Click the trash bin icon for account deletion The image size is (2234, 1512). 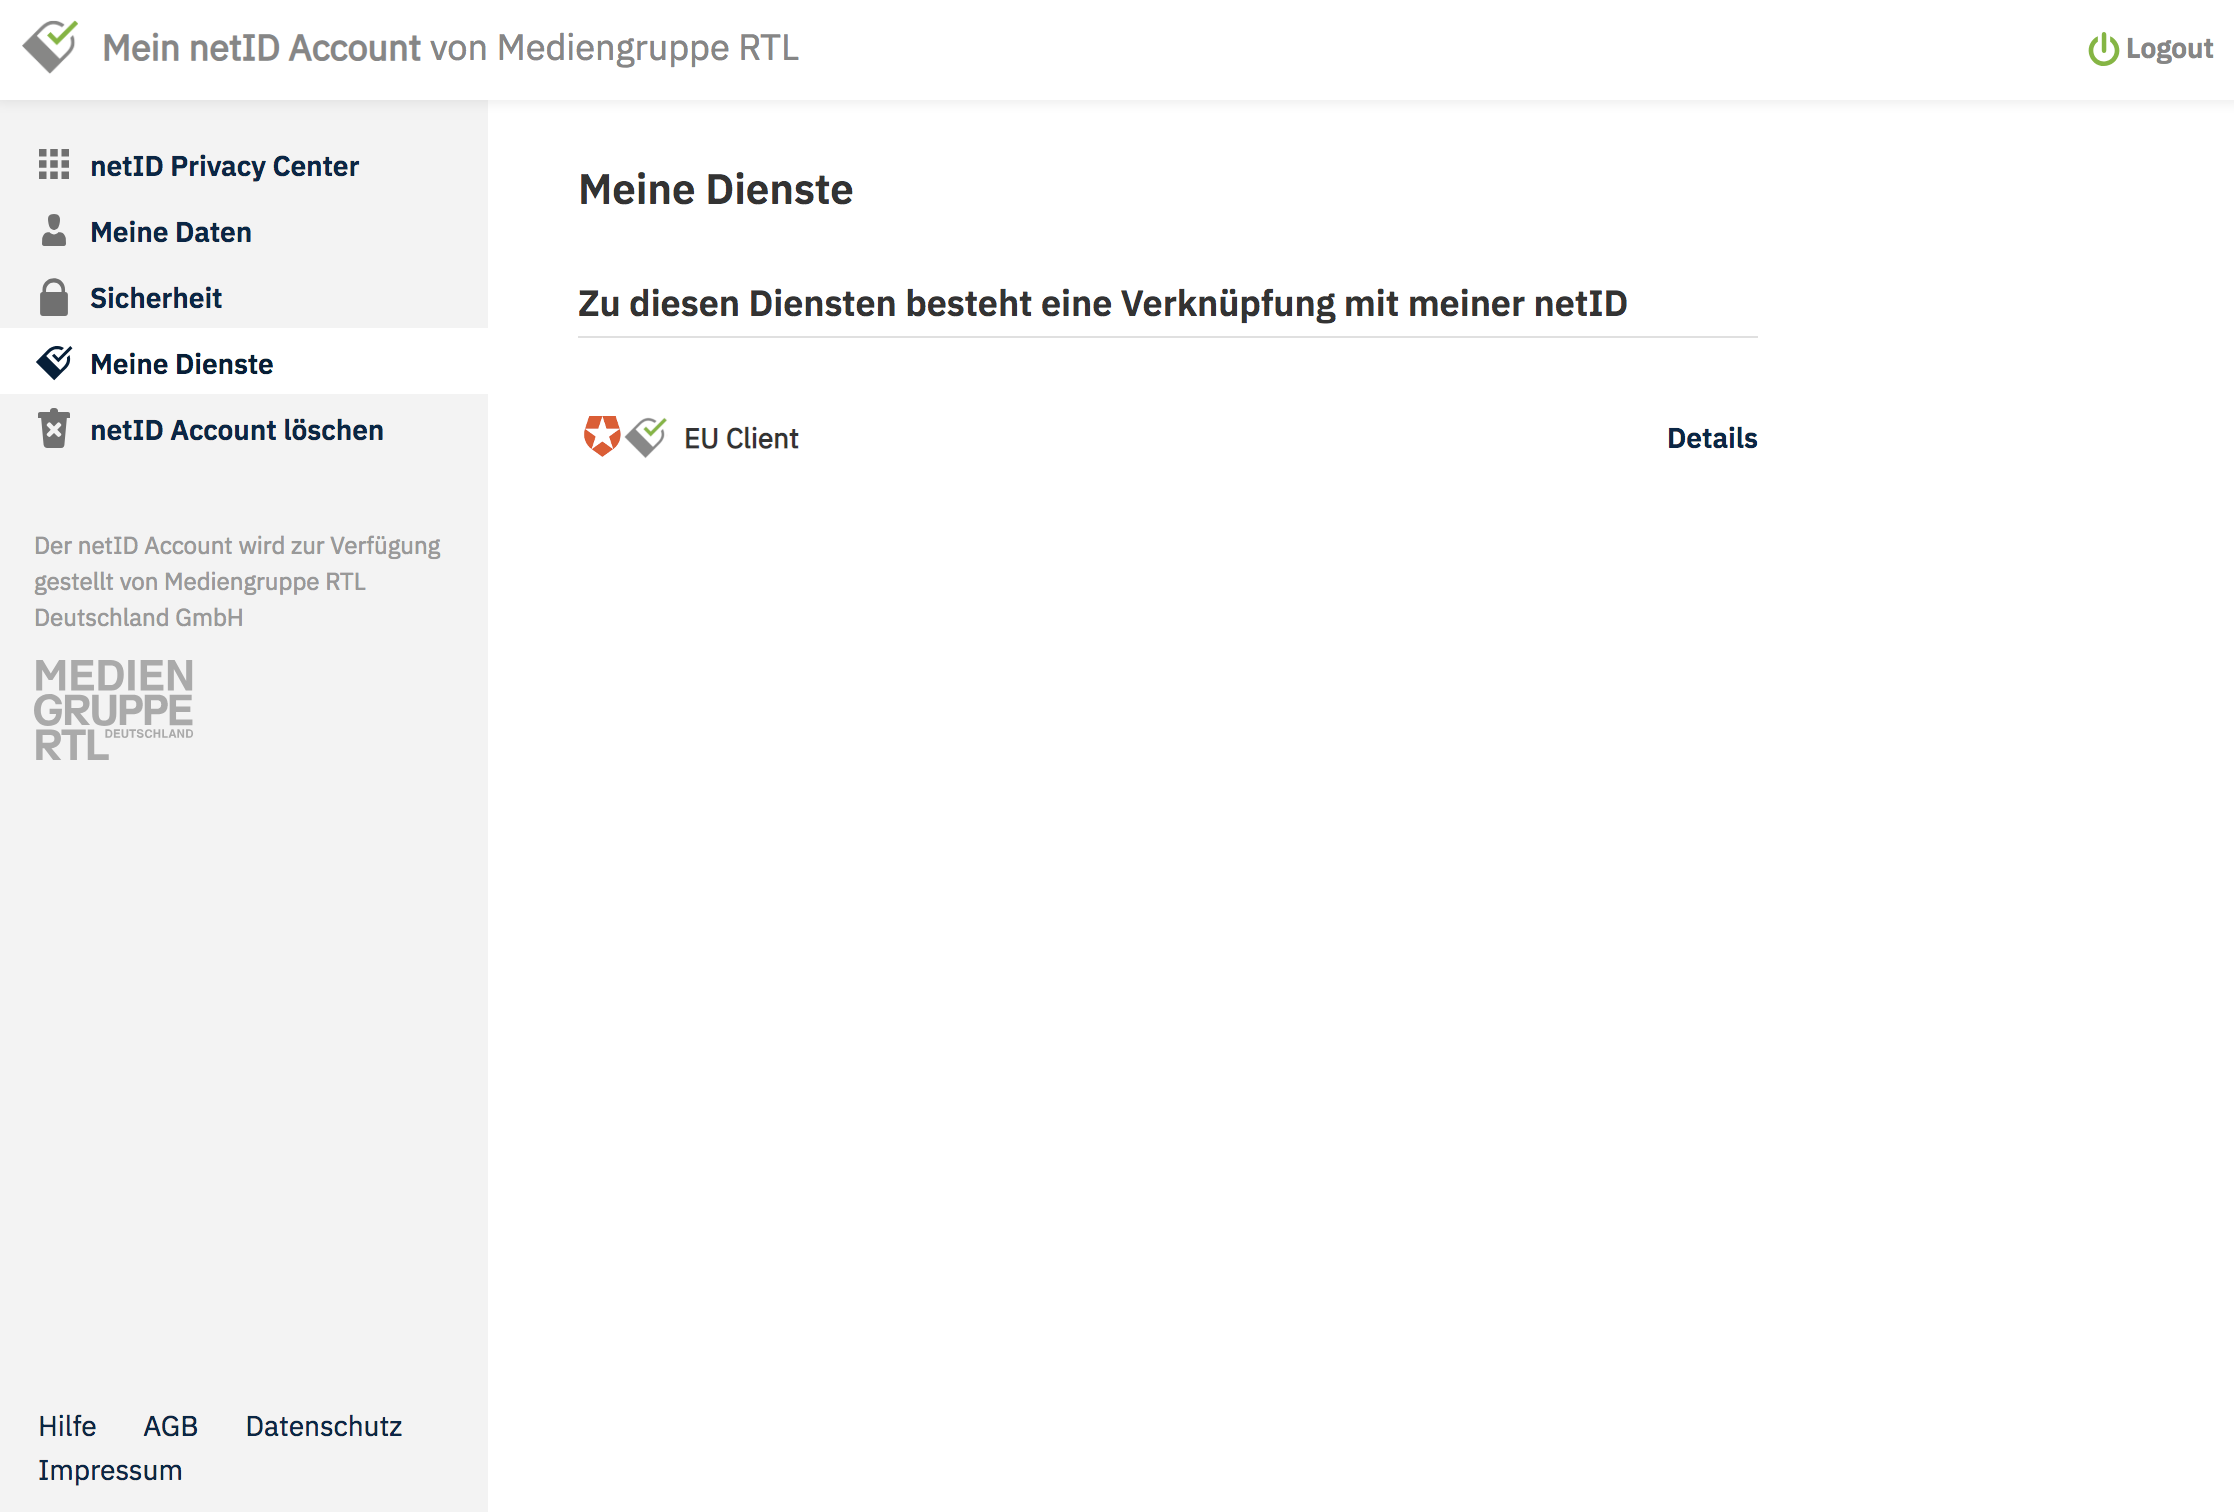tap(54, 429)
